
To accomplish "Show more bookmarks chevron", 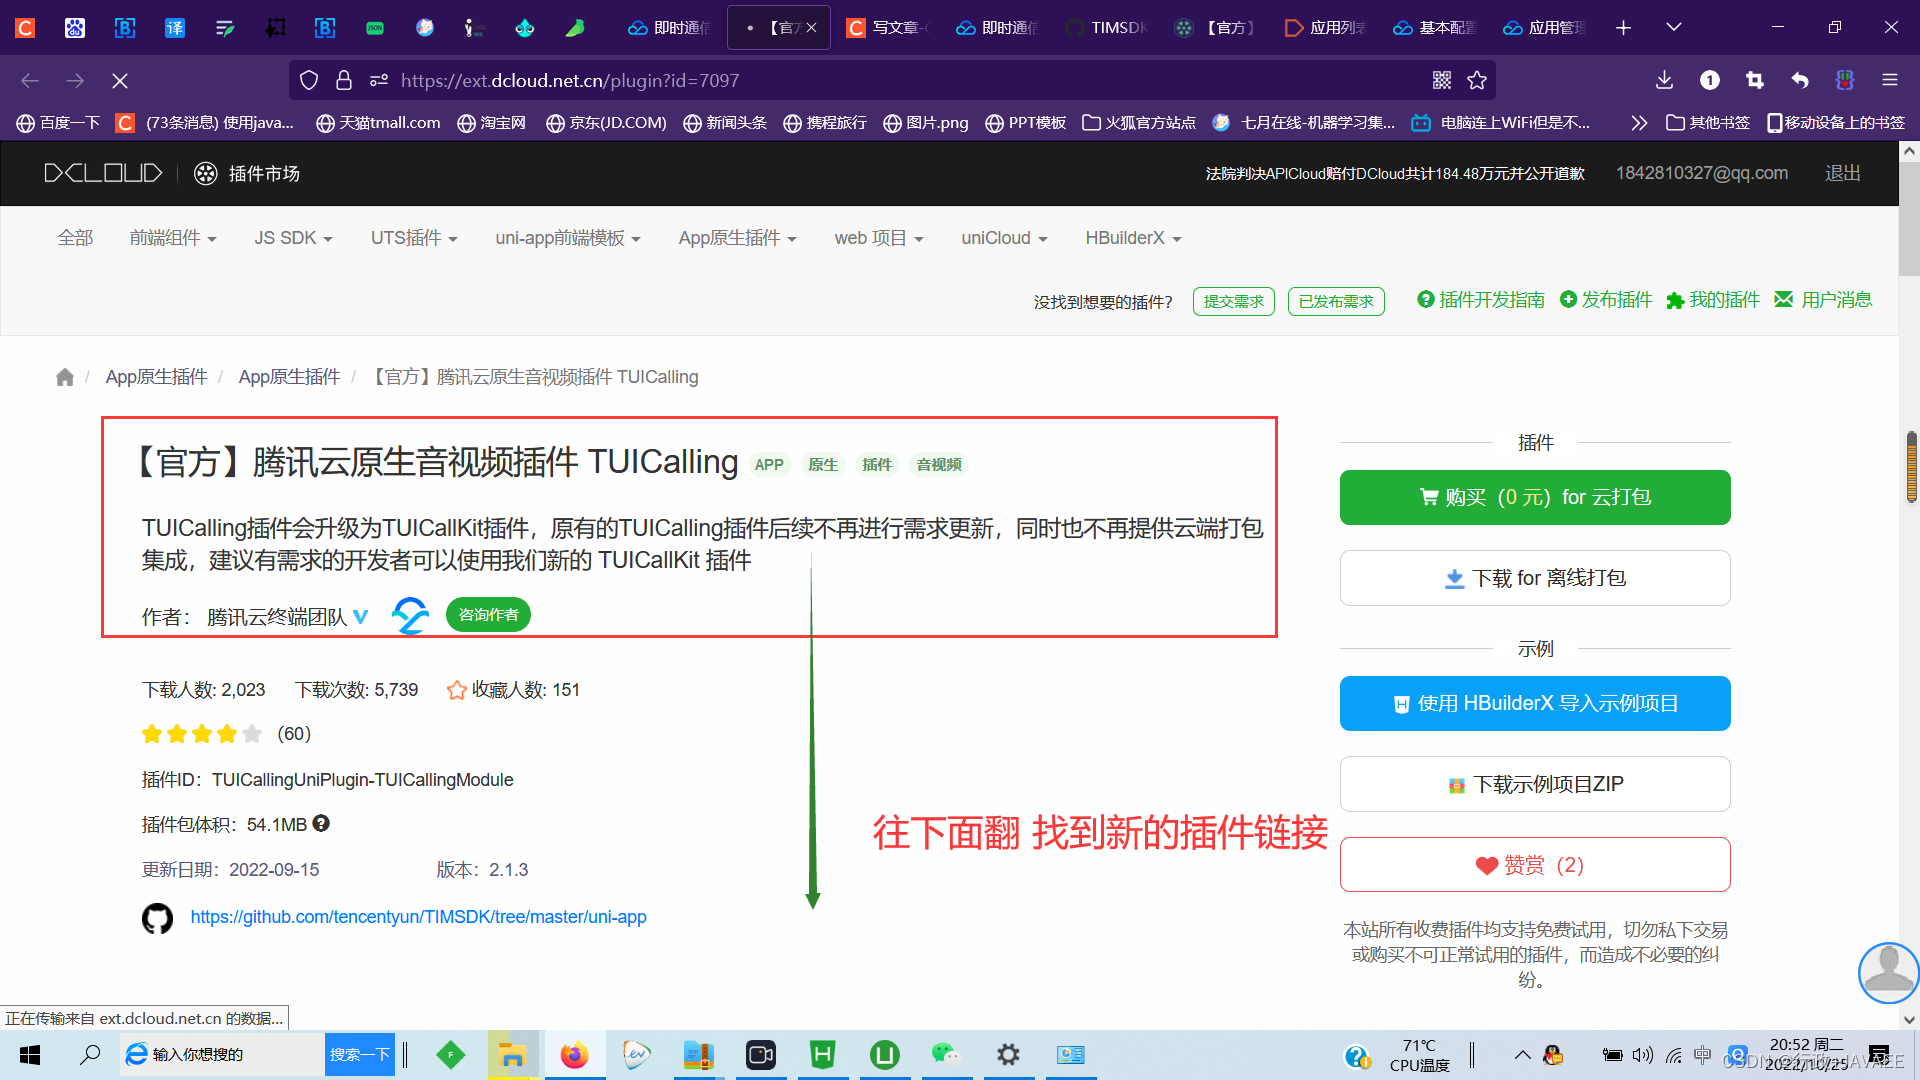I will (1638, 123).
